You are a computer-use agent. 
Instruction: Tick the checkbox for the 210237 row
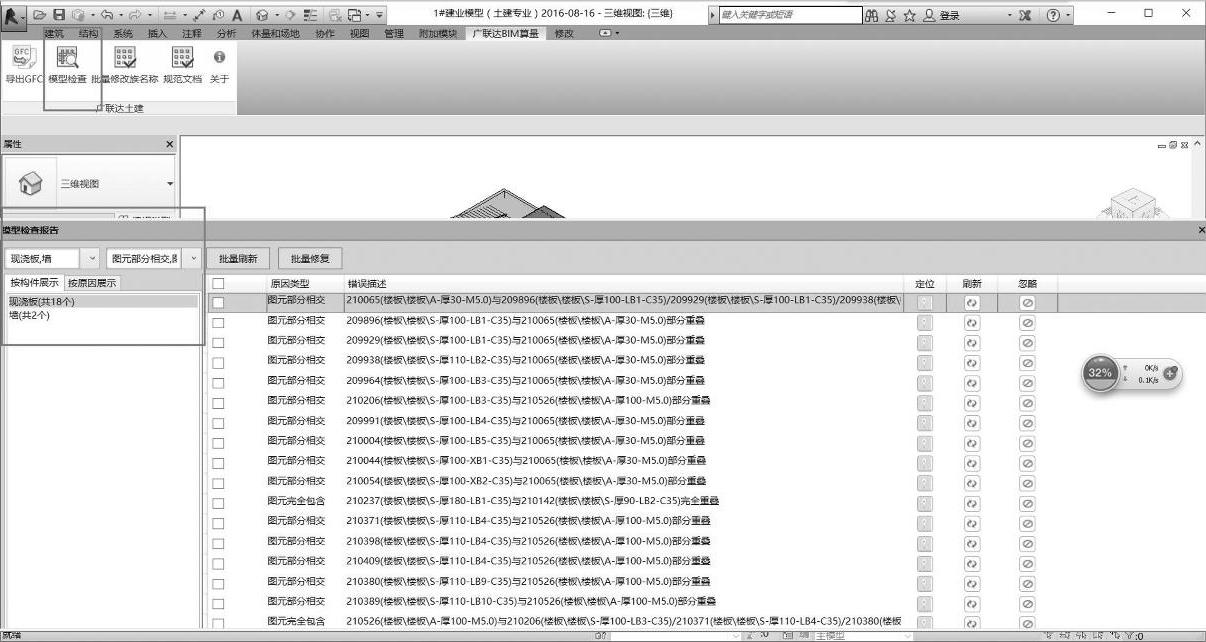218,502
